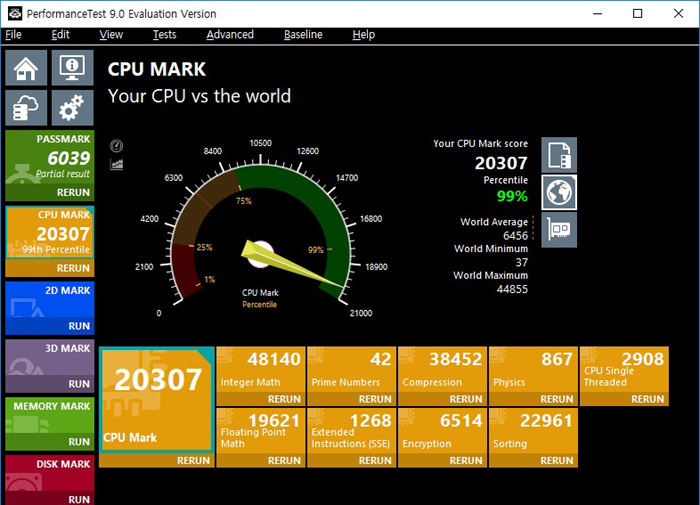
Task: Click the 99% percentile value
Action: click(512, 196)
